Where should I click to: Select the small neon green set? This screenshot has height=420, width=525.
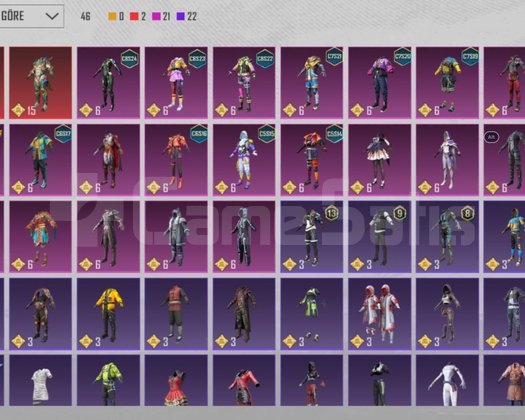point(312,314)
